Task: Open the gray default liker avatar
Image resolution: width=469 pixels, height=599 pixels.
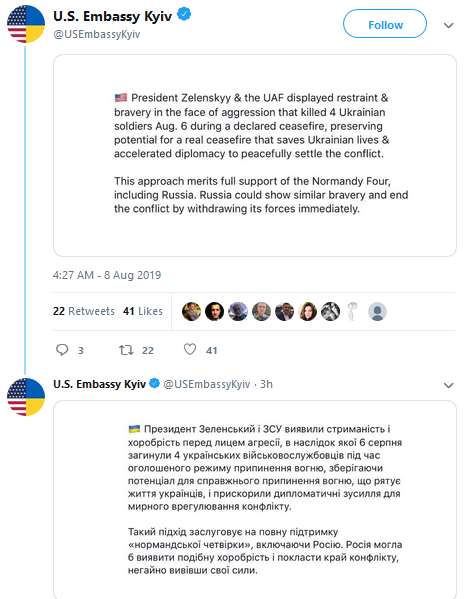Action: [377, 311]
